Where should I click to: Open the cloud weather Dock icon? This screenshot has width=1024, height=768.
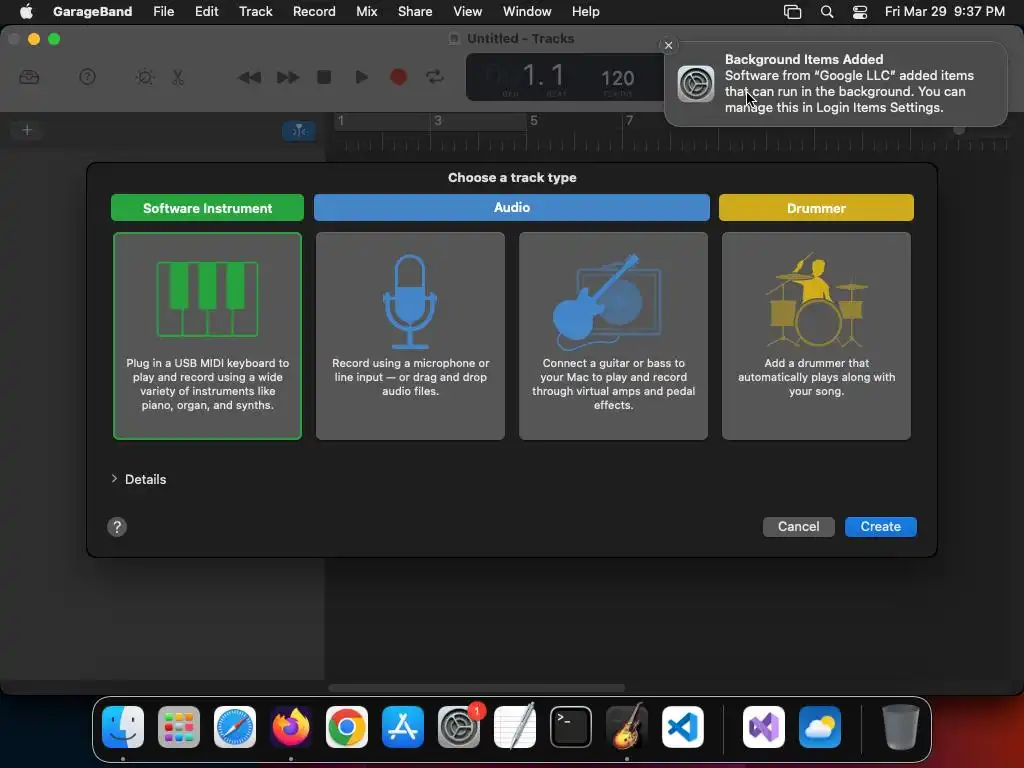[x=820, y=727]
